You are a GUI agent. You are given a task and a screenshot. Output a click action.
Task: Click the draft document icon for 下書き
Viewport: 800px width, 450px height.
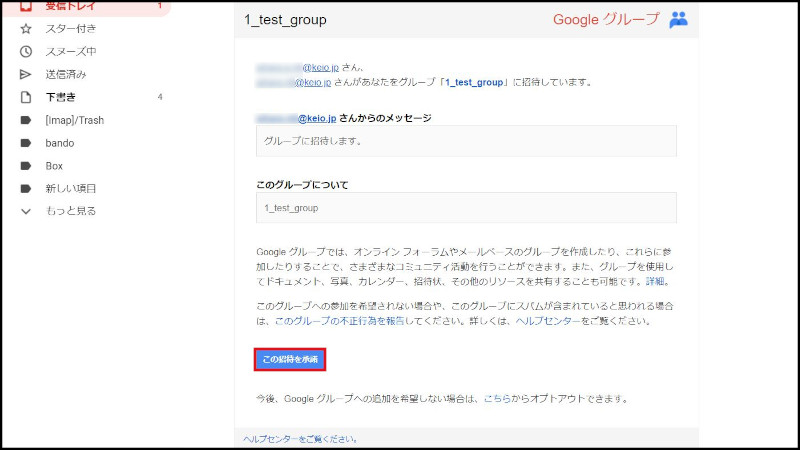click(x=26, y=97)
